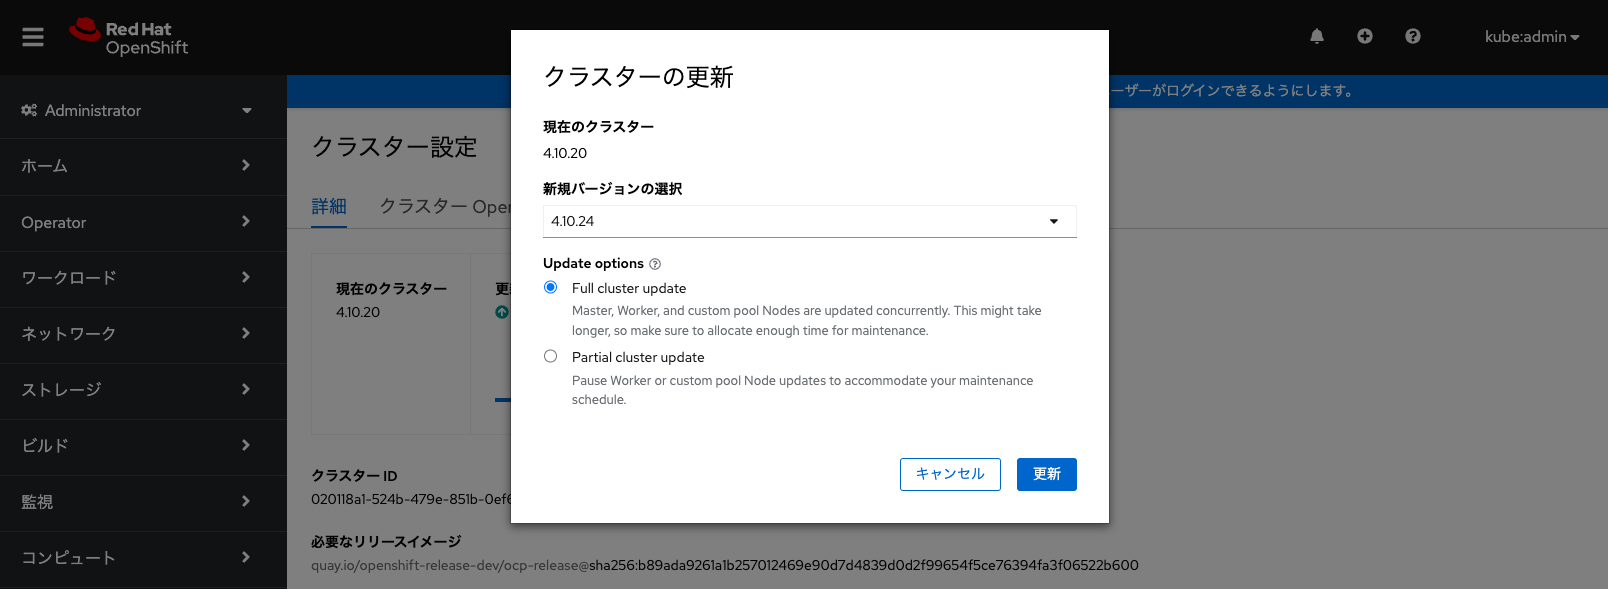Click the blue login notice banner text
The image size is (1608, 589).
tap(1233, 91)
